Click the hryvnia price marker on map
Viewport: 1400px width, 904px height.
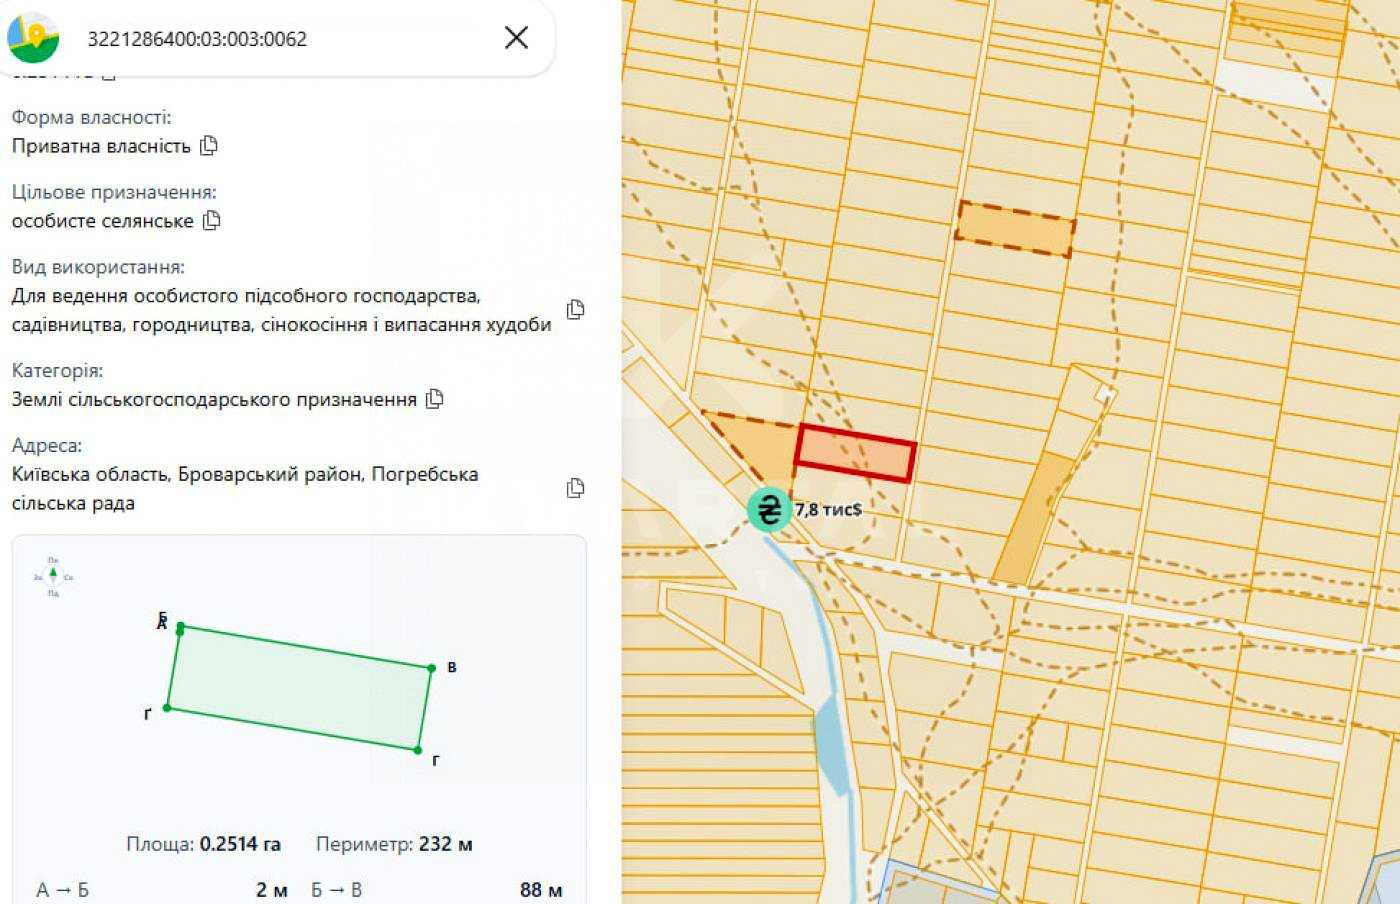(x=769, y=510)
